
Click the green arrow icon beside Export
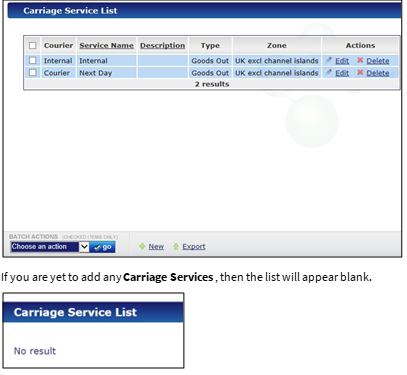(176, 247)
